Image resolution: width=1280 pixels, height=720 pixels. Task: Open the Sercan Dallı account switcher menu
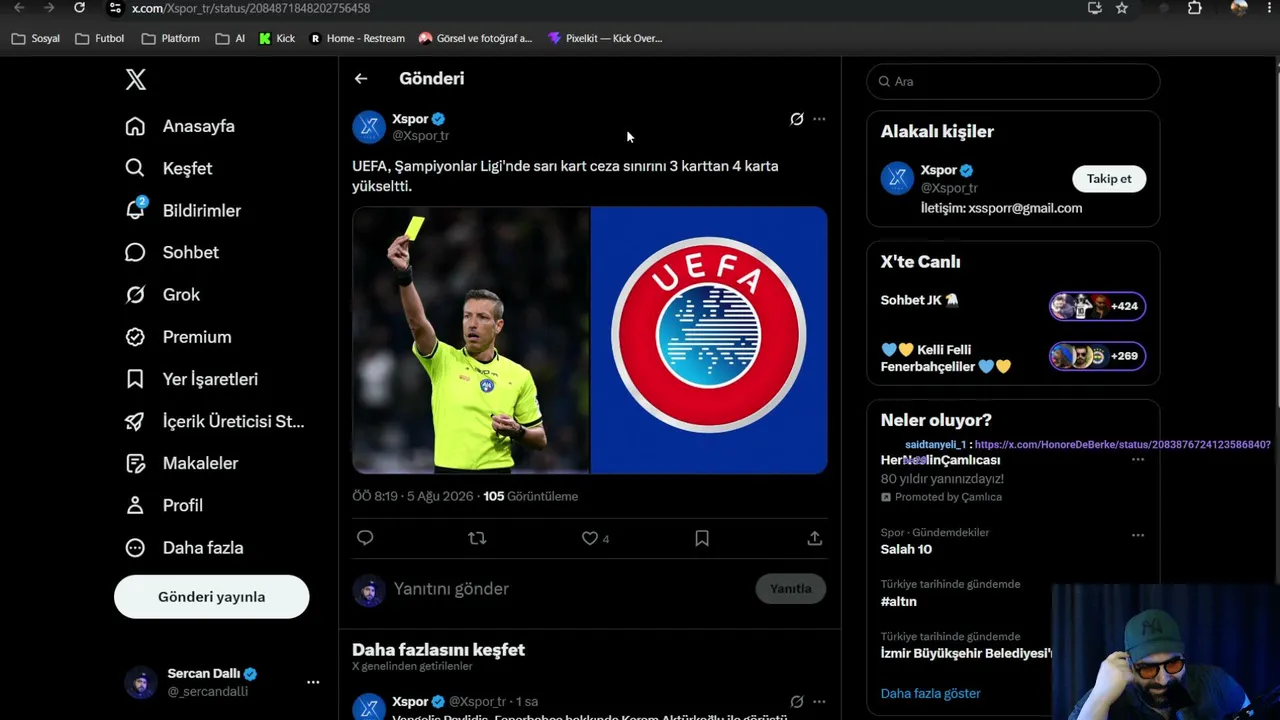point(222,682)
